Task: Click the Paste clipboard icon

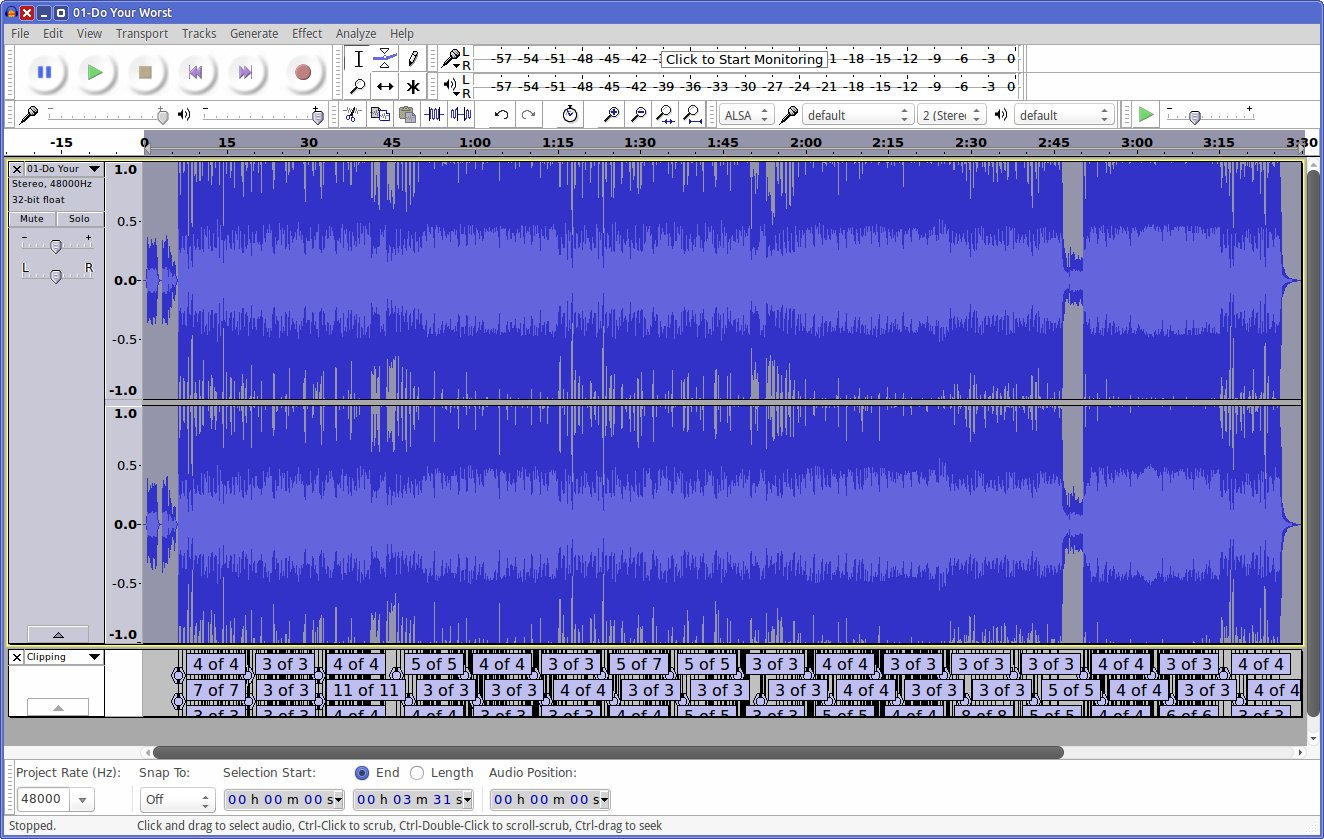Action: pyautogui.click(x=407, y=115)
